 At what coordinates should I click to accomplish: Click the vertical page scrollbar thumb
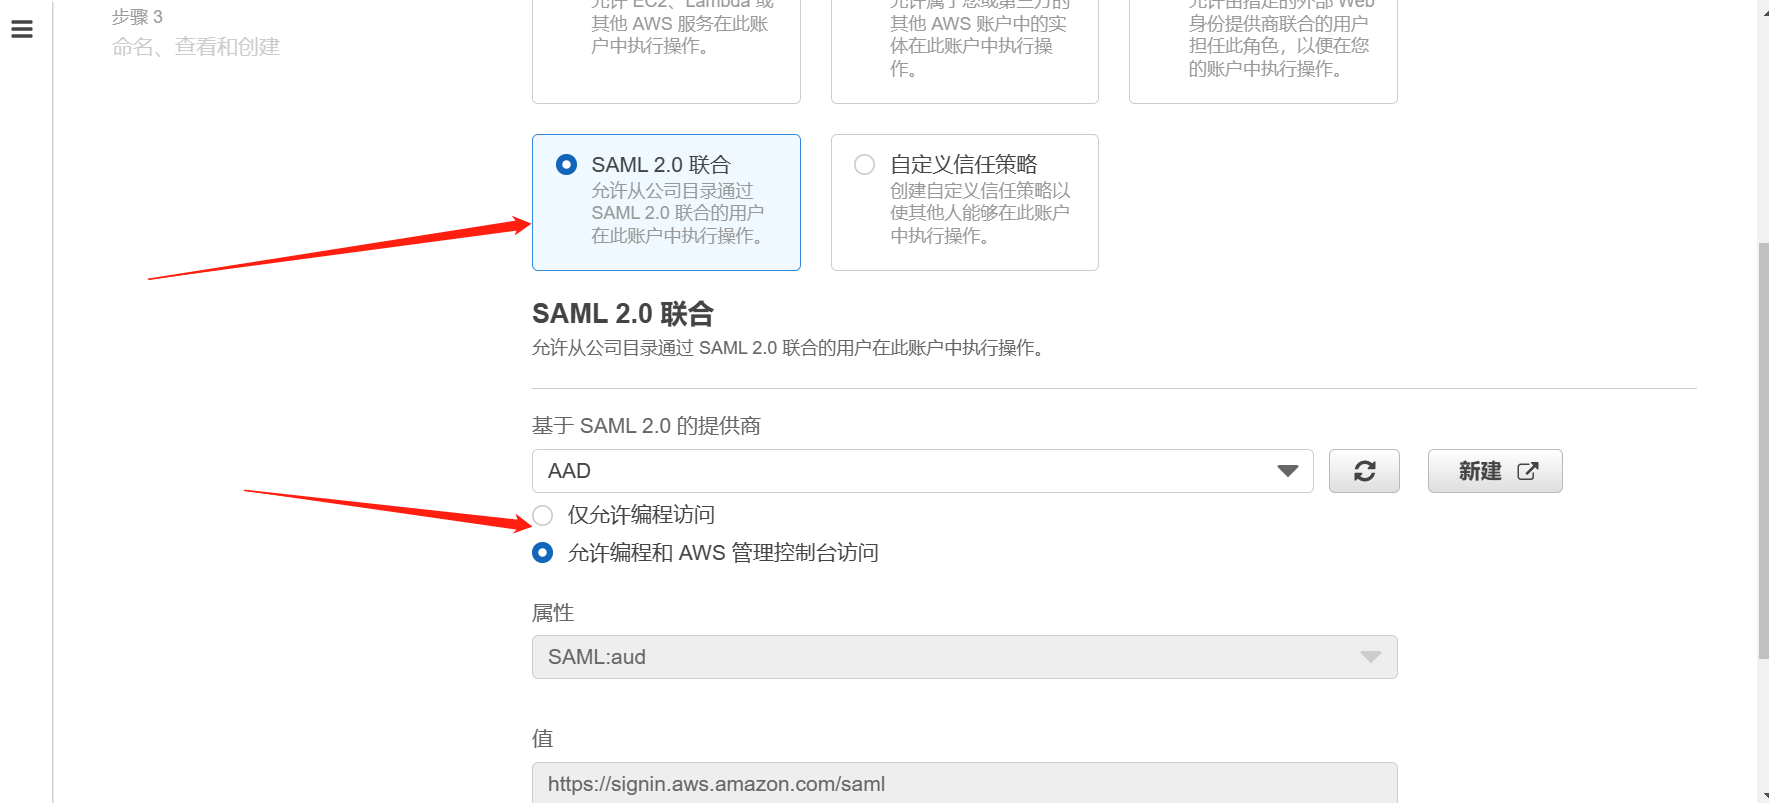point(1763,450)
